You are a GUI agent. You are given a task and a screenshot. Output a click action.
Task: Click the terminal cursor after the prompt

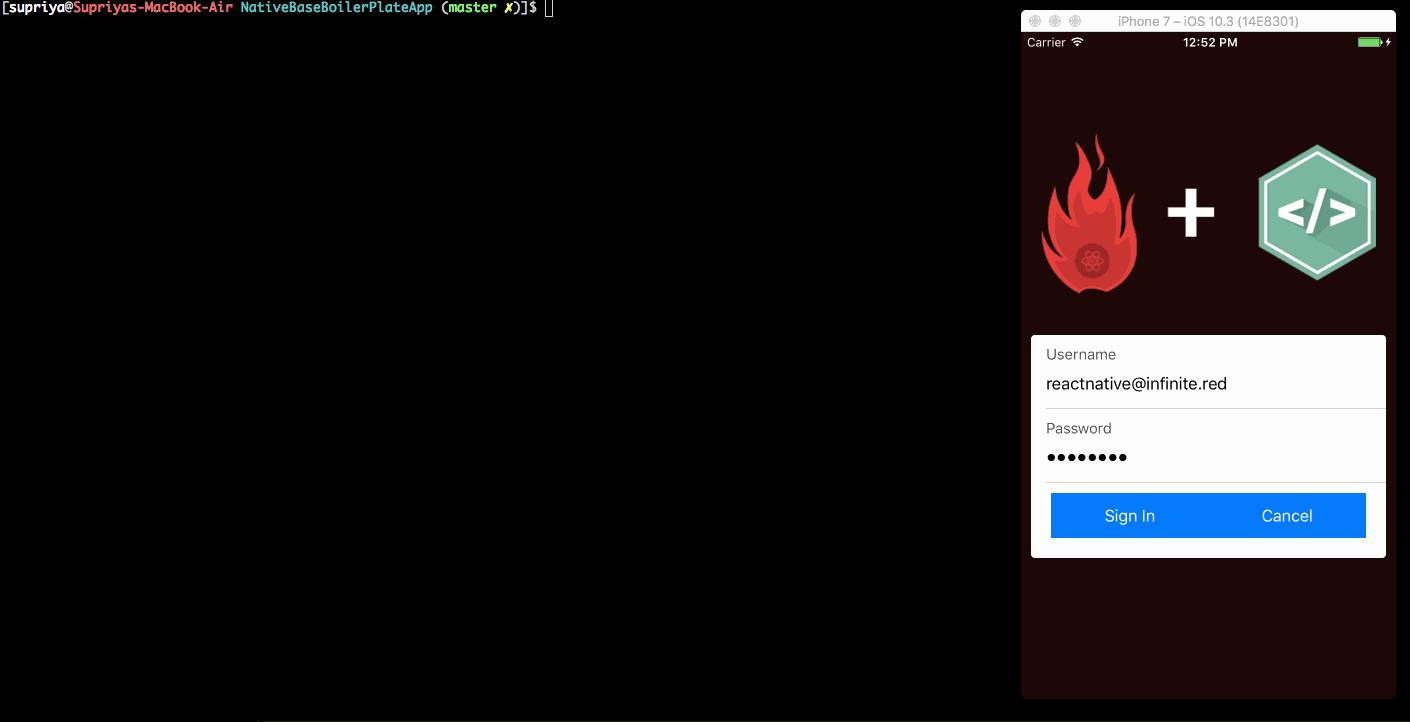[549, 8]
